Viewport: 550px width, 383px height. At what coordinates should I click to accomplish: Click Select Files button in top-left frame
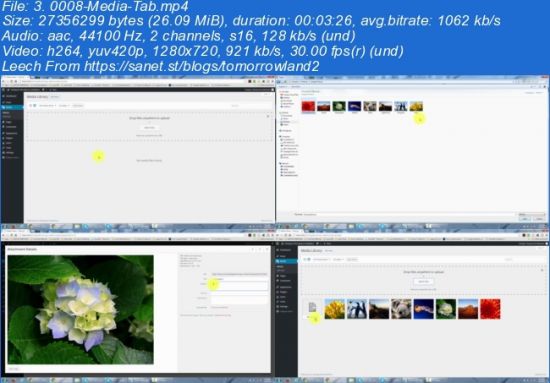[x=149, y=128]
